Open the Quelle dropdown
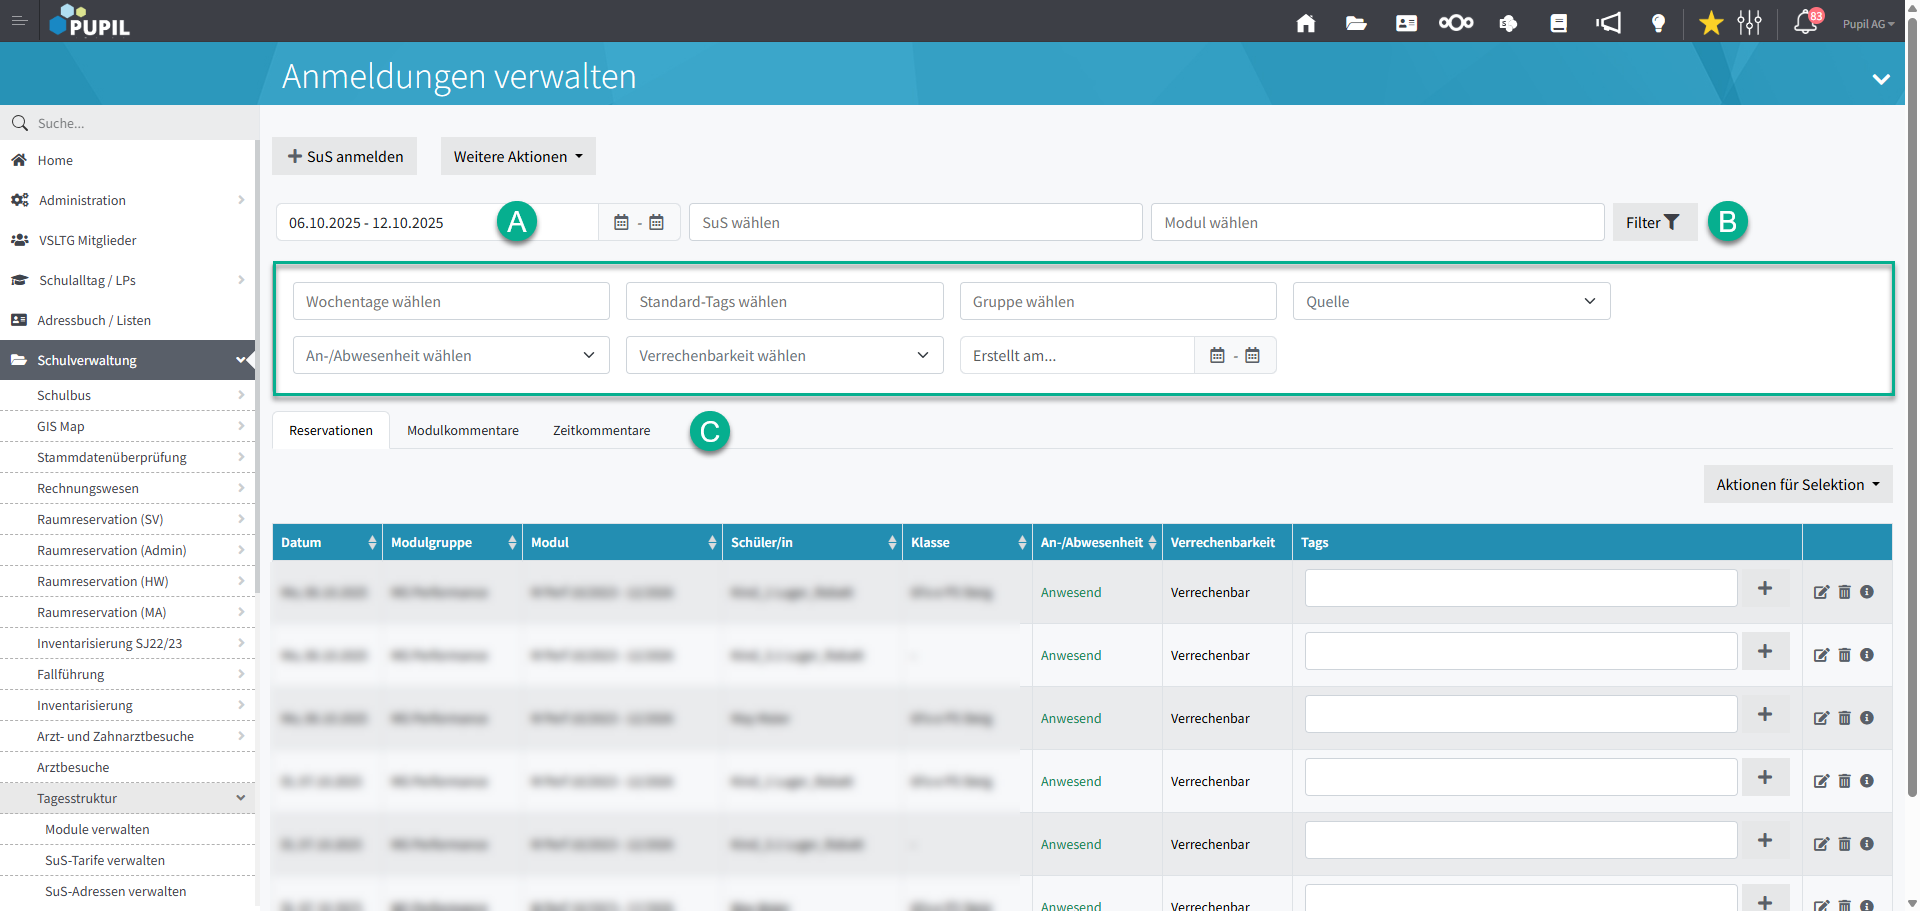 [1450, 301]
